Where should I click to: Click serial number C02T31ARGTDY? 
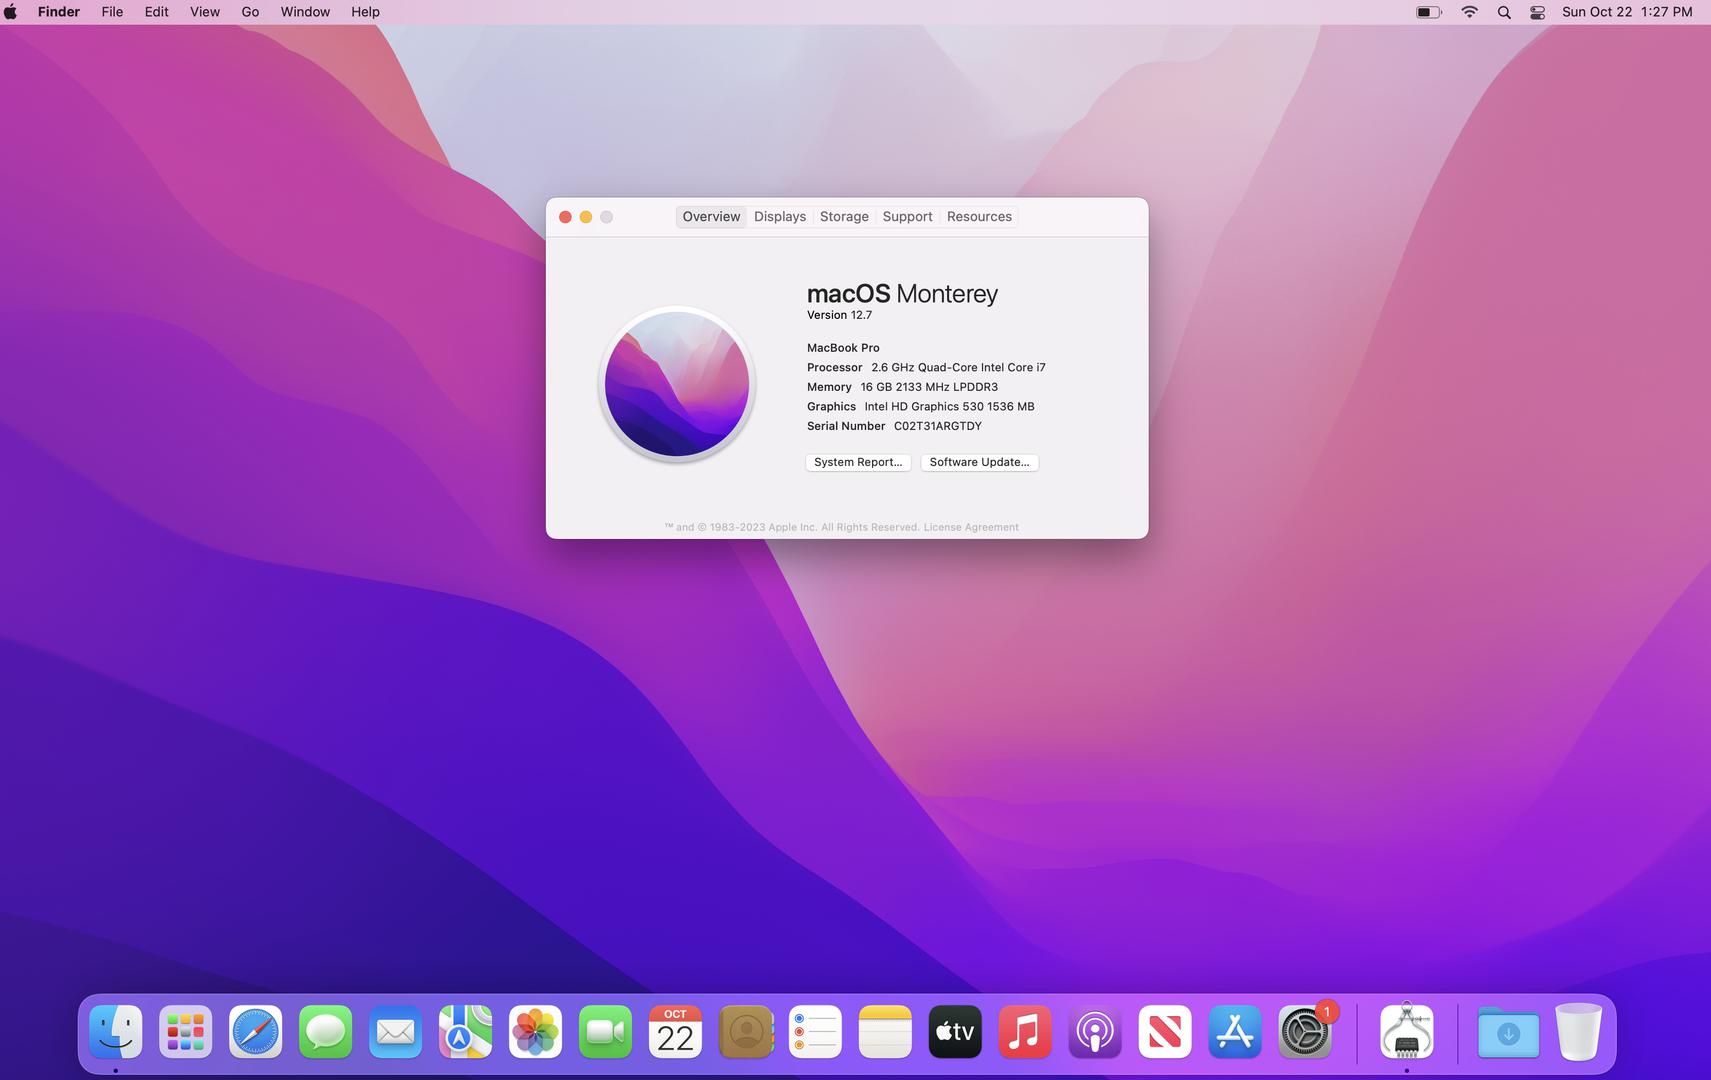(938, 426)
